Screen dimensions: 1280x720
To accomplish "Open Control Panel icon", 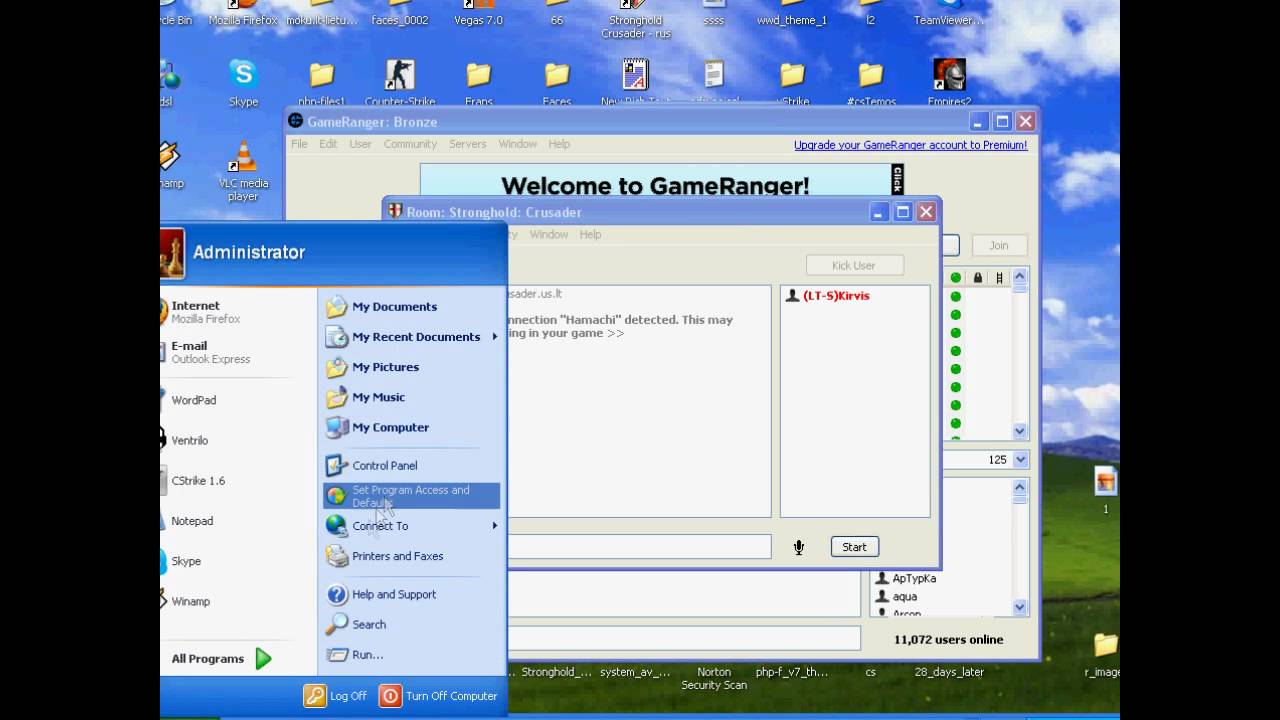I will click(x=337, y=465).
